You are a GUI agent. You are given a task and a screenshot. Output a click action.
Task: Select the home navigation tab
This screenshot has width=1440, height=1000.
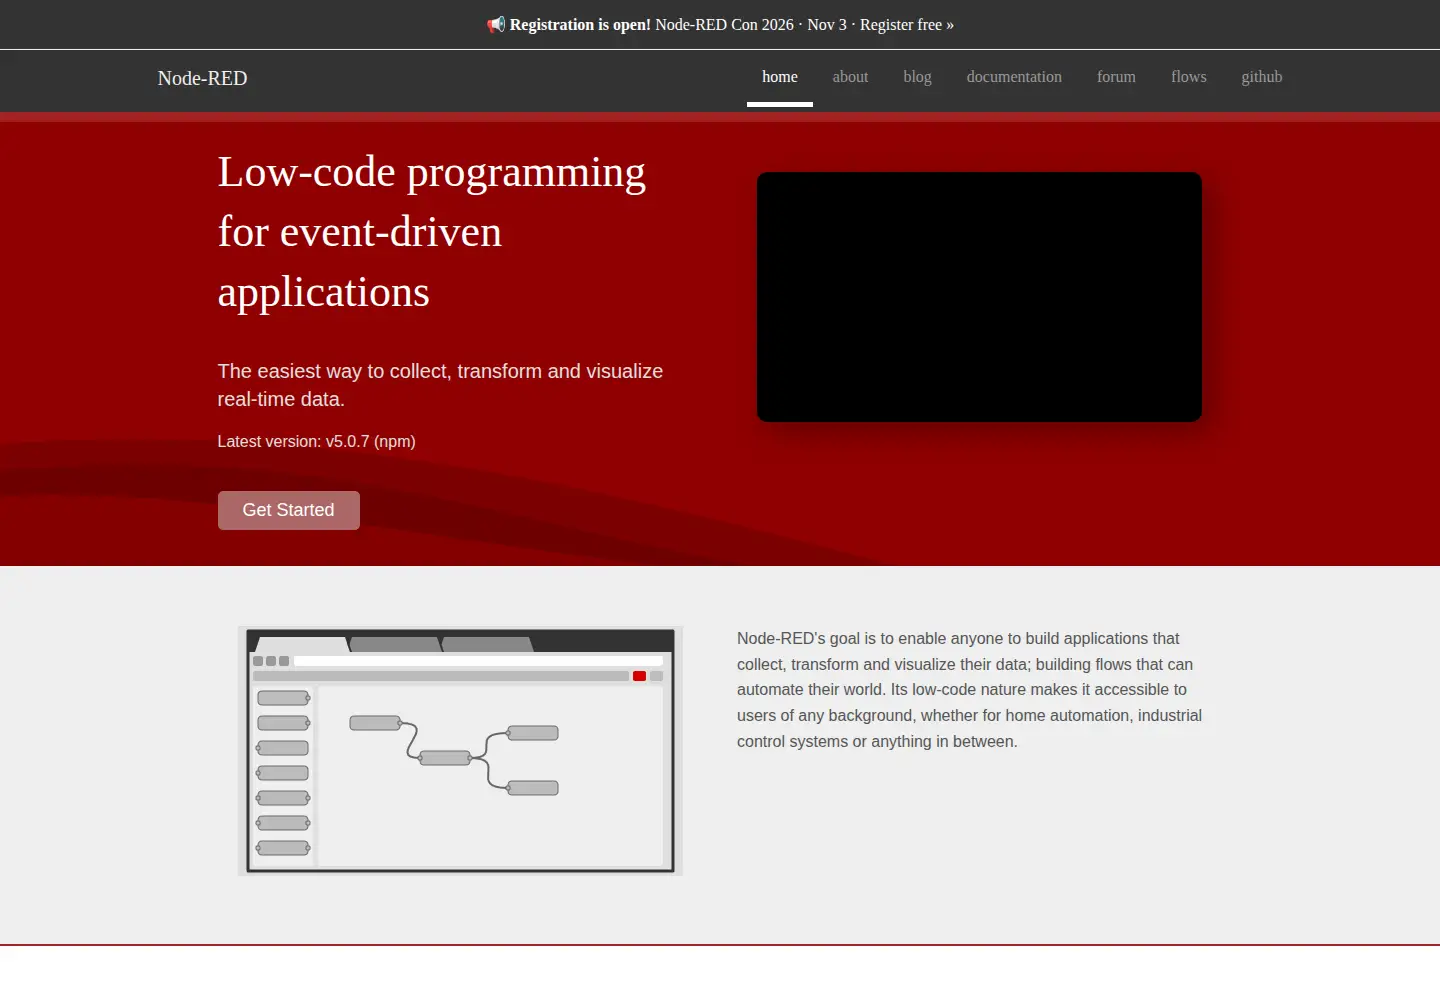(780, 77)
